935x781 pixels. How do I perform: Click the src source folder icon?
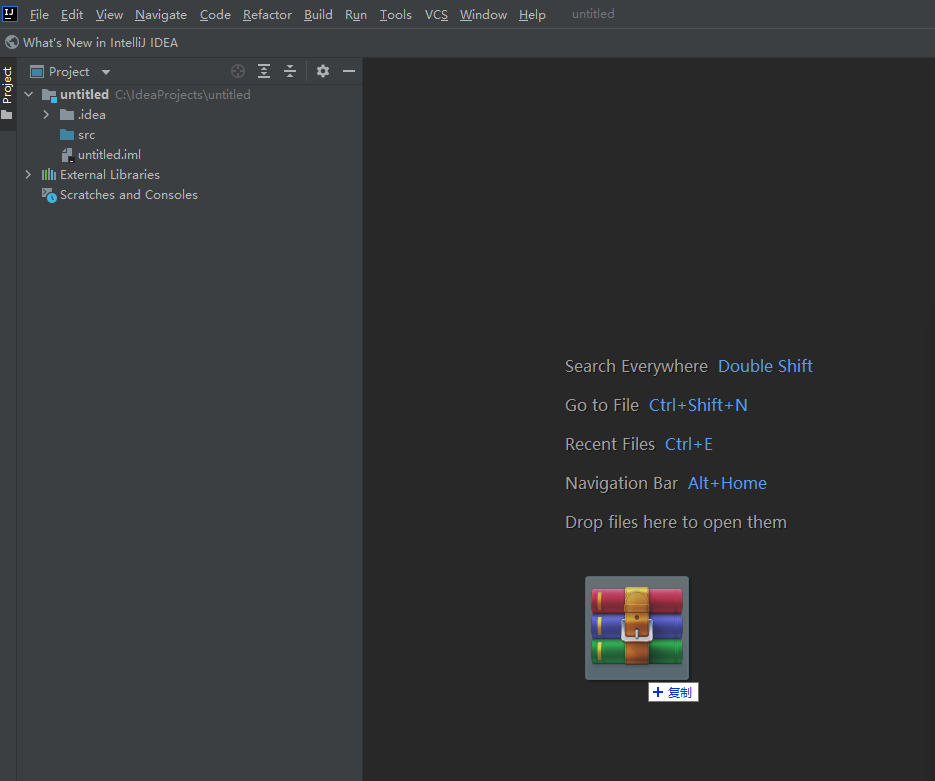tap(67, 135)
